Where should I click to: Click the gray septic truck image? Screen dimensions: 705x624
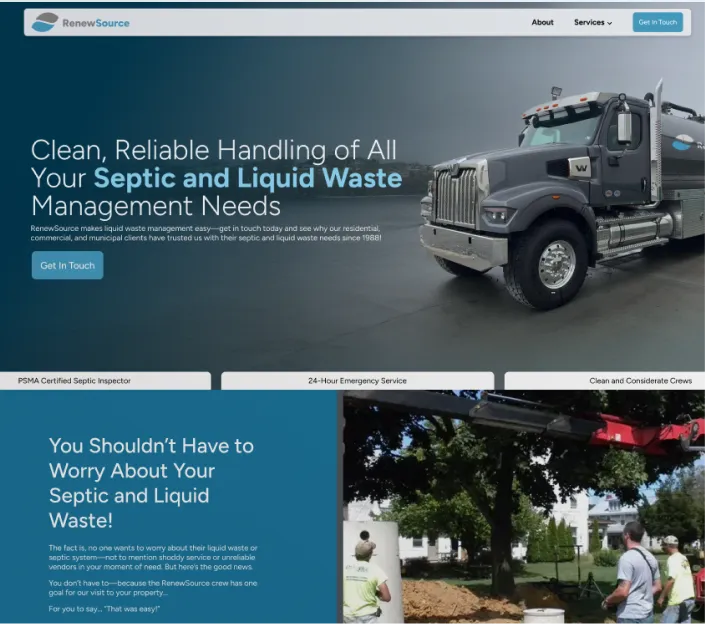pyautogui.click(x=562, y=196)
